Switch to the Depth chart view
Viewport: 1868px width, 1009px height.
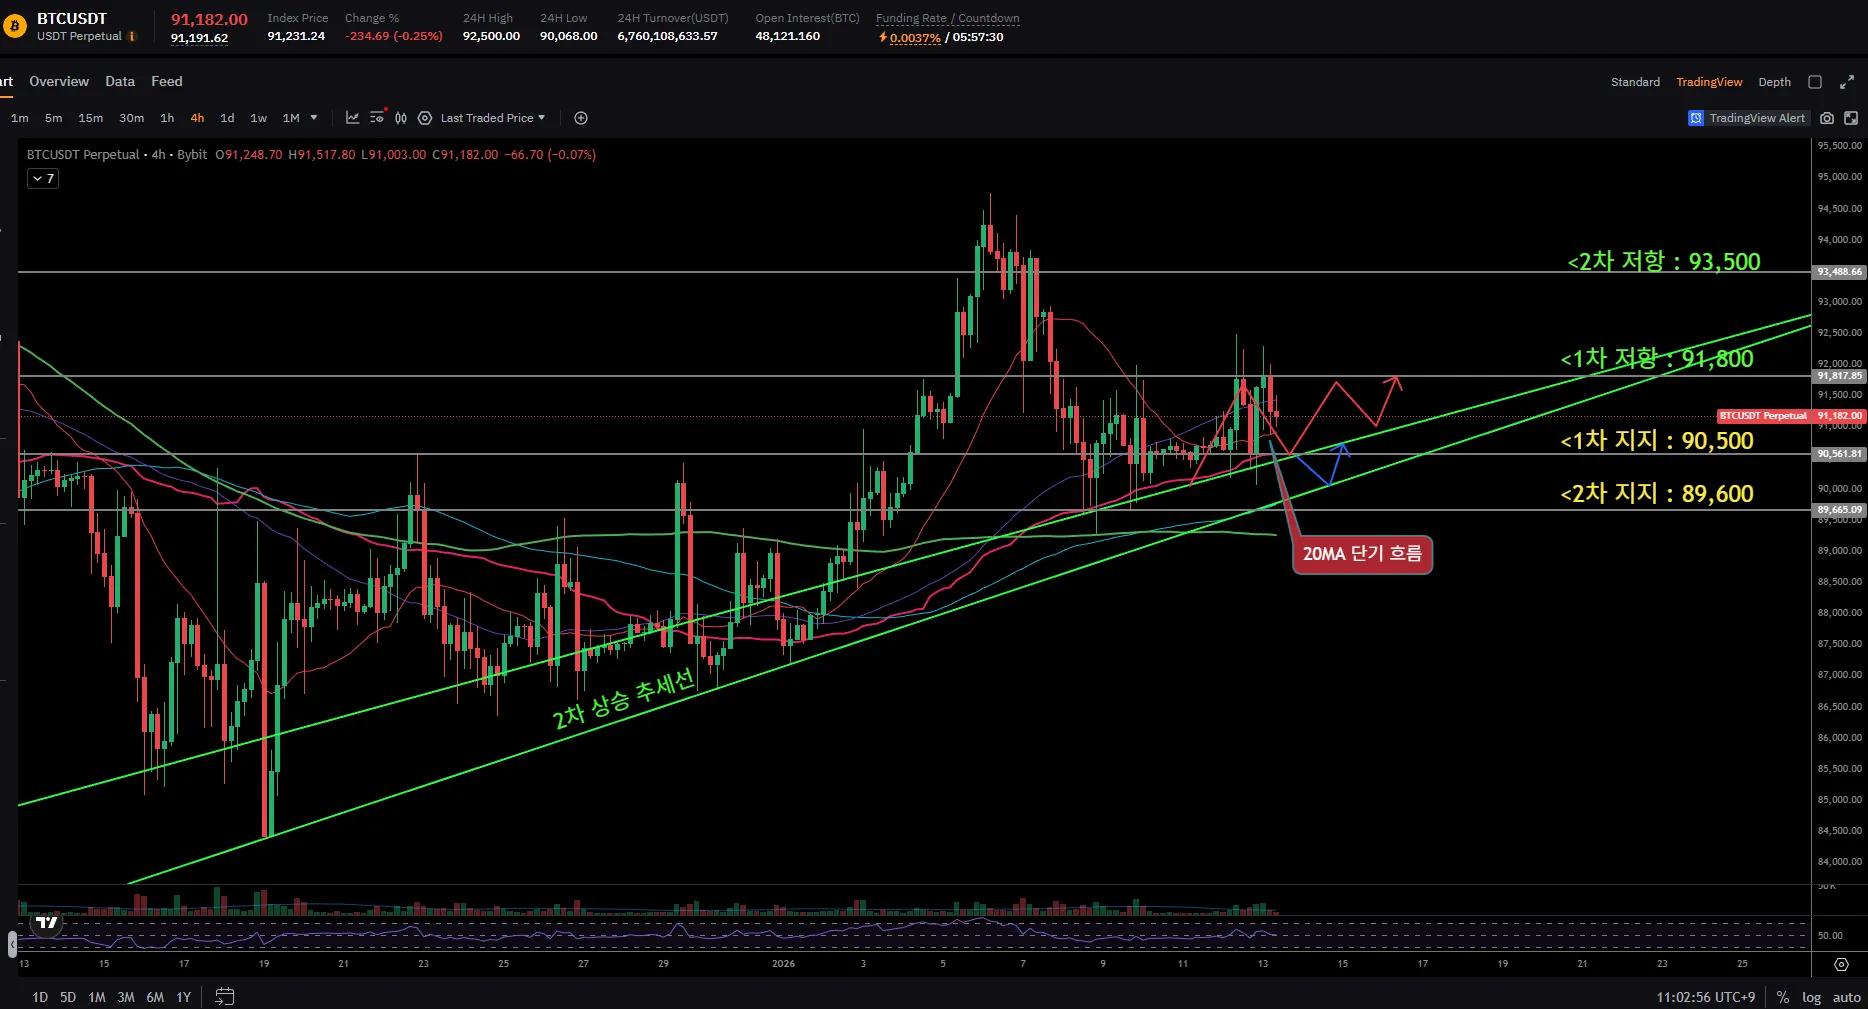pos(1774,82)
